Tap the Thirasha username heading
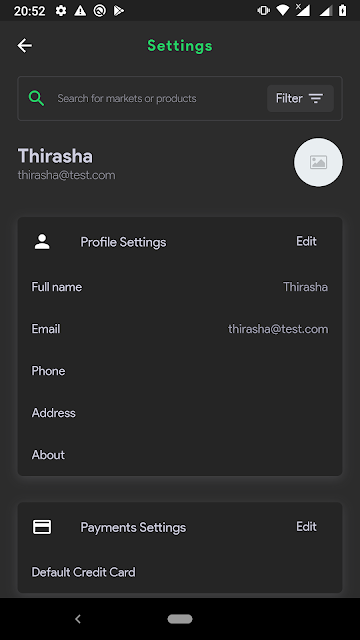 (55, 156)
